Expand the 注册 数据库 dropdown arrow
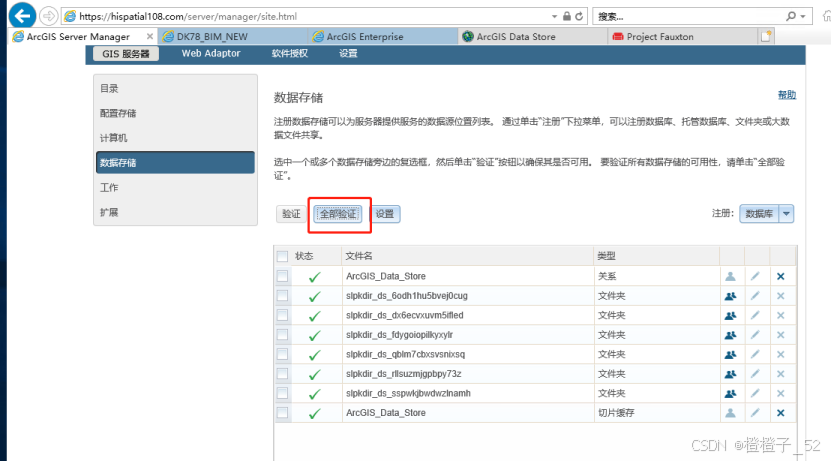831x461 pixels. point(786,214)
